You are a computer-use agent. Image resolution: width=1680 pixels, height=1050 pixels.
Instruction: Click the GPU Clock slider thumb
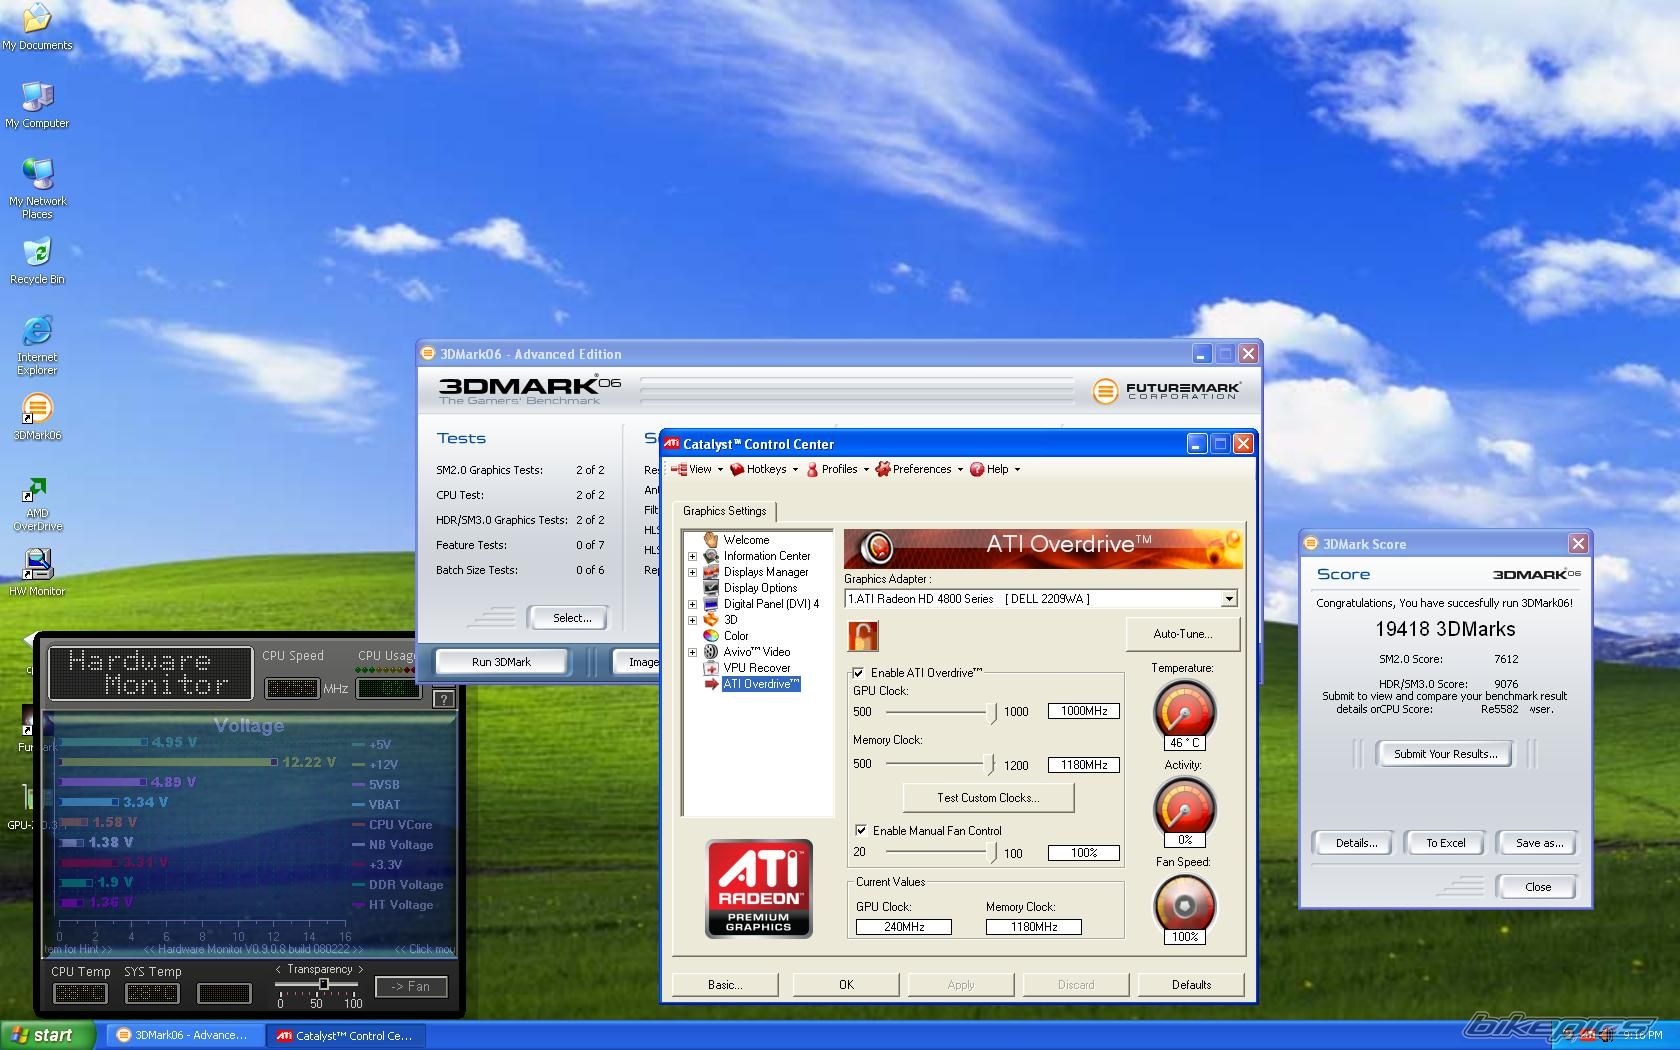coord(992,712)
